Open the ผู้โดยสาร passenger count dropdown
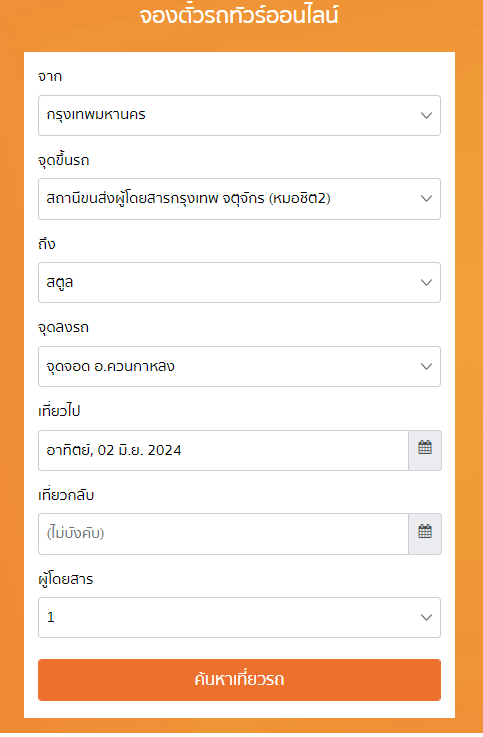 [x=239, y=618]
